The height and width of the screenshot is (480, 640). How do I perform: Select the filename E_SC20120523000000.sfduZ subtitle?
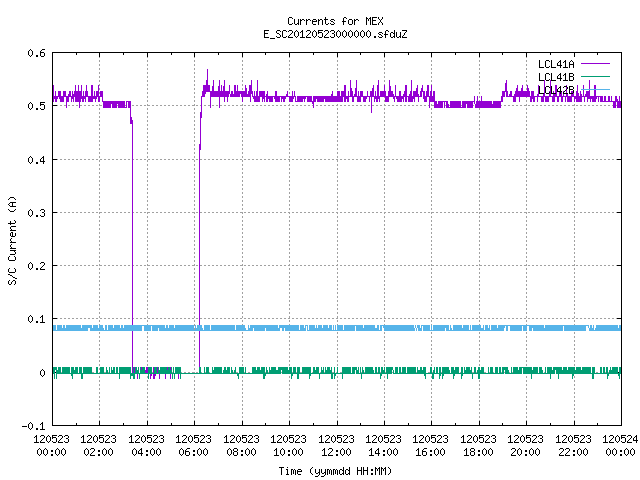(x=335, y=34)
